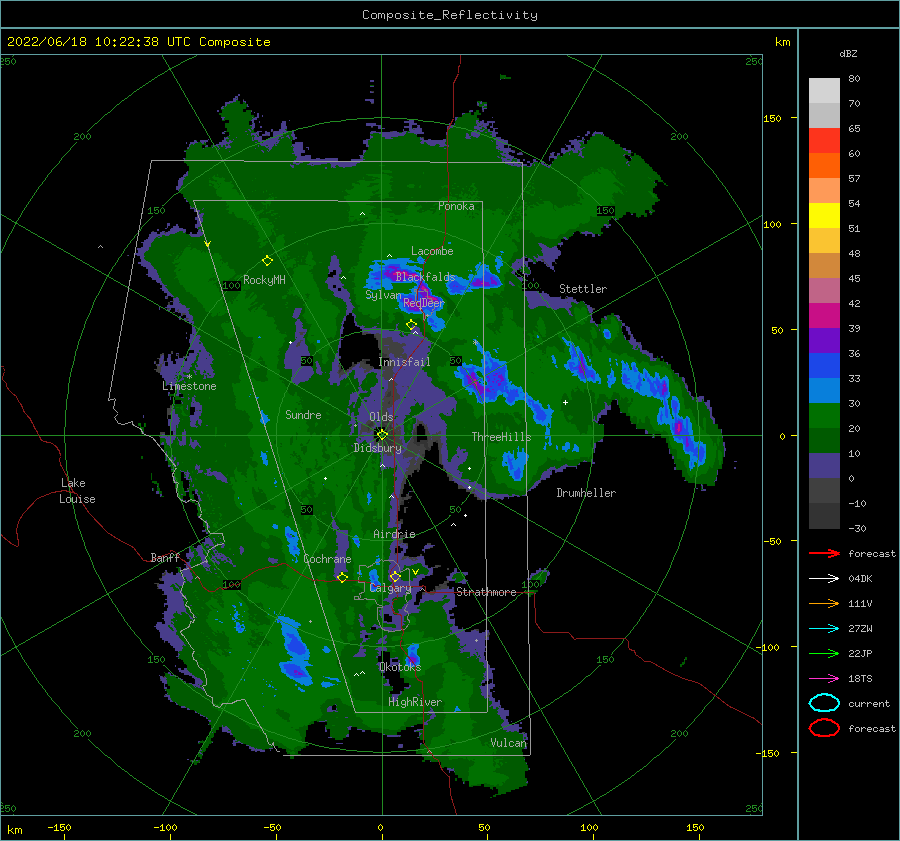The image size is (900, 841).
Task: Click the HighRiver city label
Action: (415, 702)
